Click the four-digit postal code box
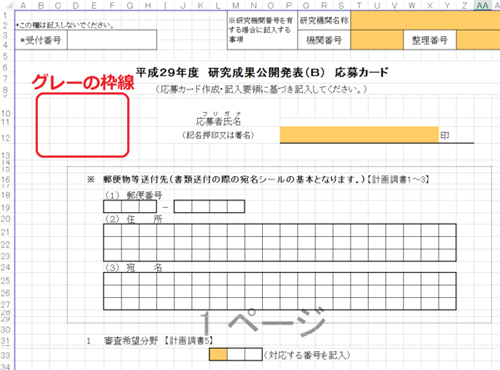This screenshot has width=500, height=370. pyautogui.click(x=209, y=207)
